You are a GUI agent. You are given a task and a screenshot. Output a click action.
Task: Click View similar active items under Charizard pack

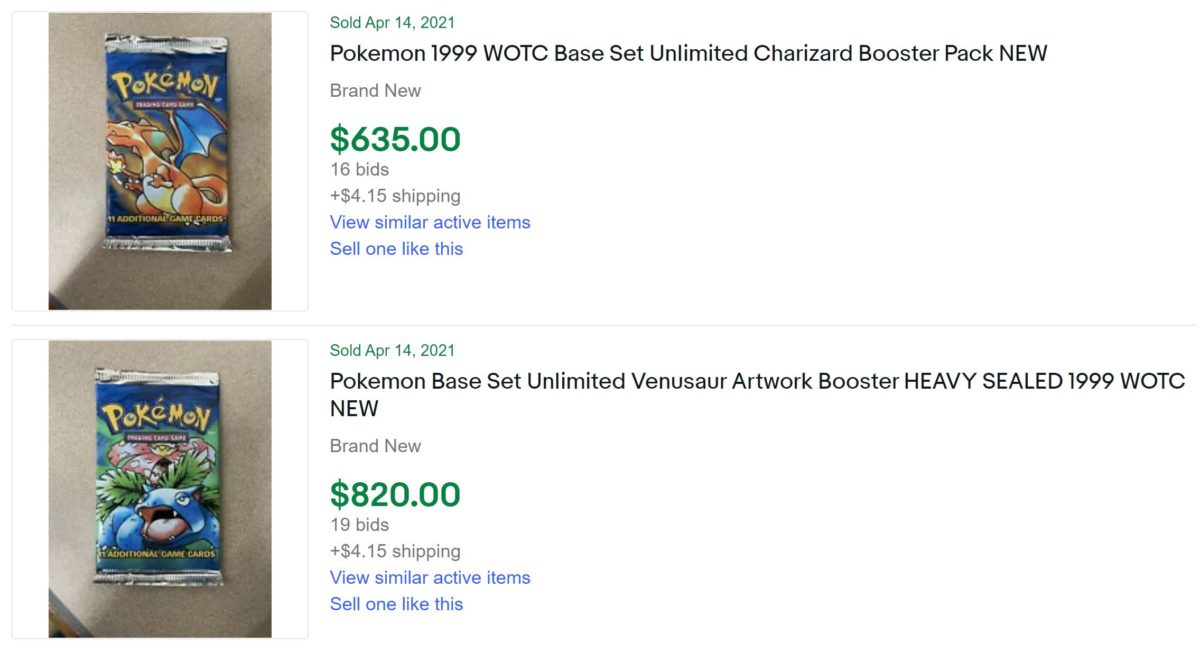(429, 222)
